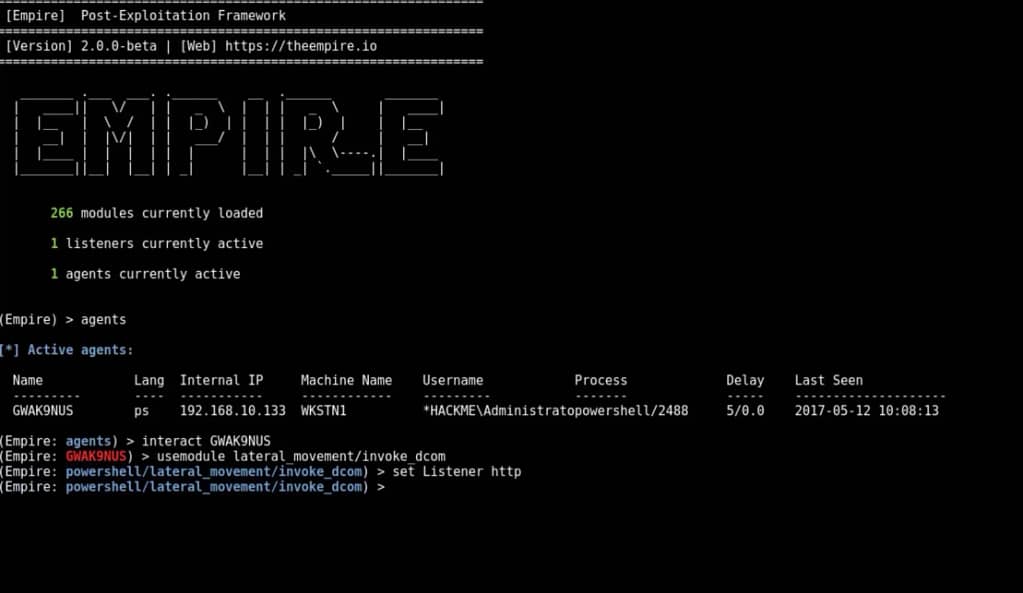Click the "1 listeners currently active" line

coord(157,244)
